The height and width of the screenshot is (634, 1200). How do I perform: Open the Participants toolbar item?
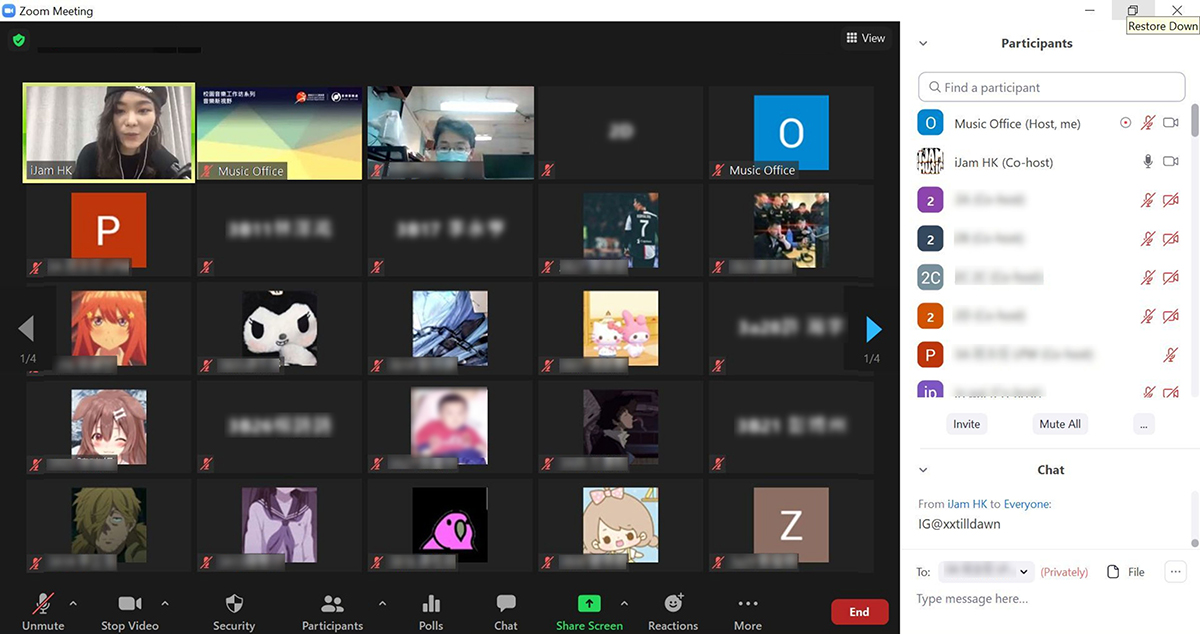(332, 604)
